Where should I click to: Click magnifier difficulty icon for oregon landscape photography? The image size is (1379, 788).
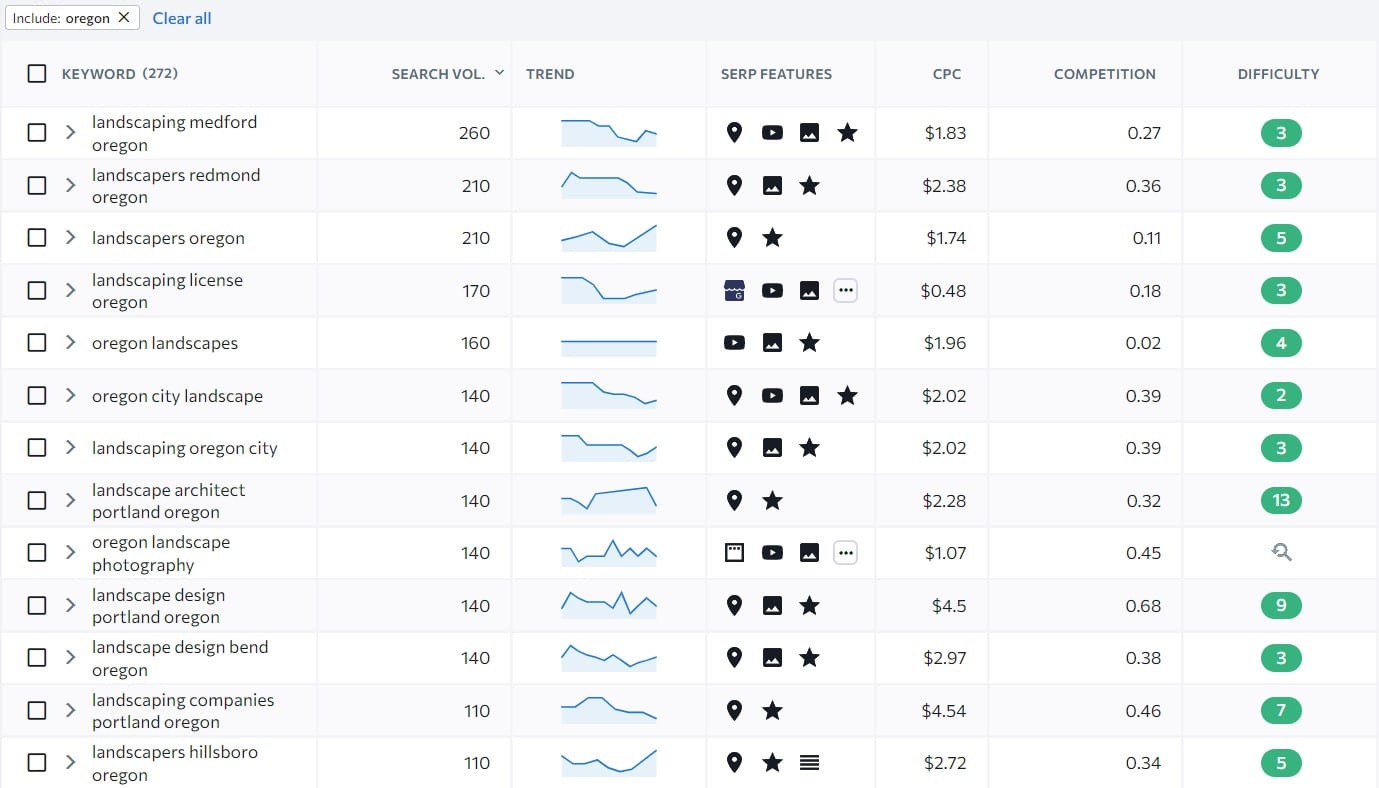pos(1282,552)
